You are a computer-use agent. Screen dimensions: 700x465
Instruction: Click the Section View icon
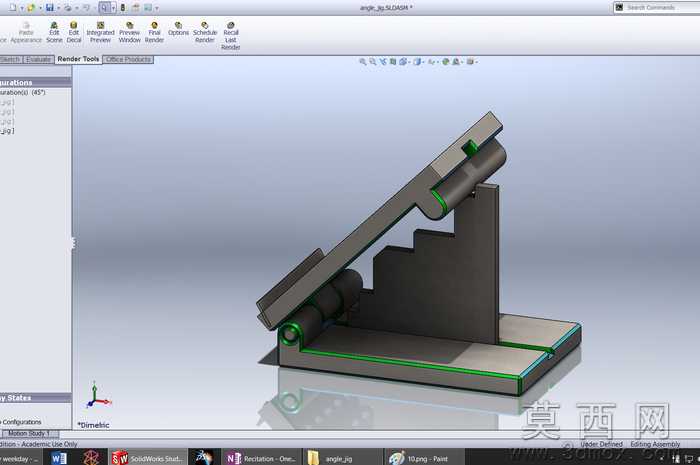pos(393,62)
